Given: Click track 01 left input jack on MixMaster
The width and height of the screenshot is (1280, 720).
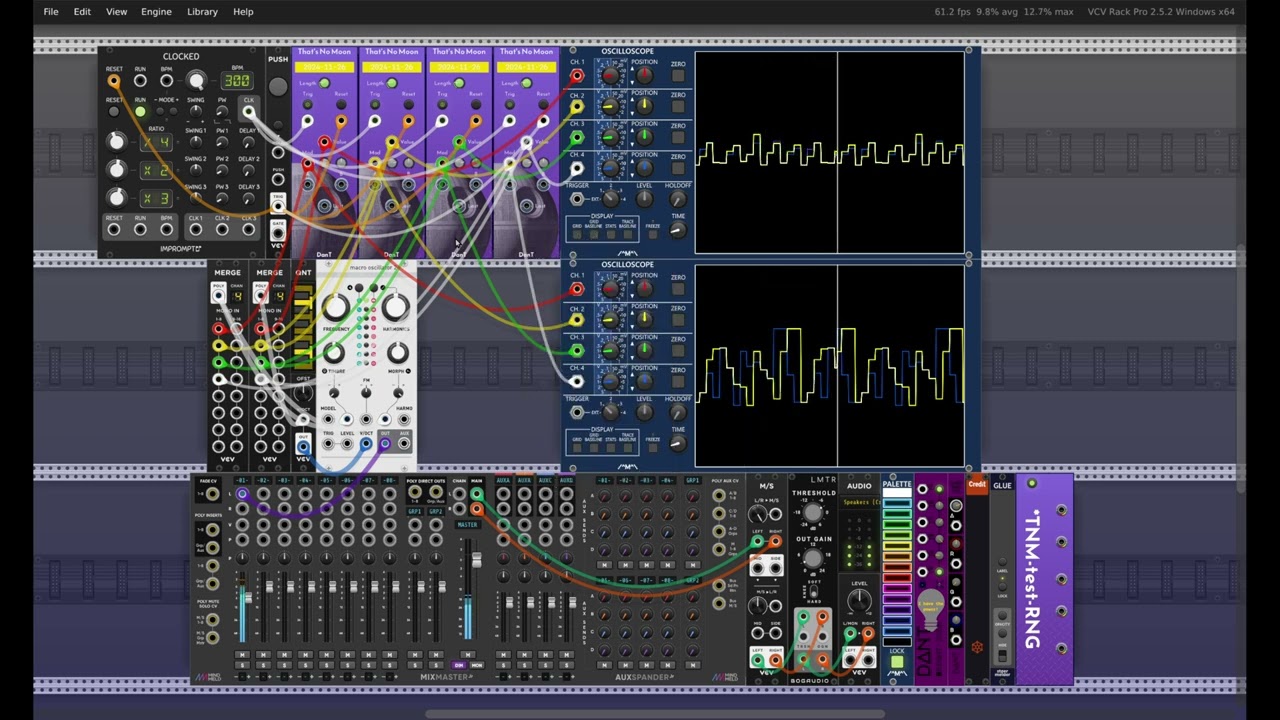Looking at the screenshot, I should pos(242,494).
